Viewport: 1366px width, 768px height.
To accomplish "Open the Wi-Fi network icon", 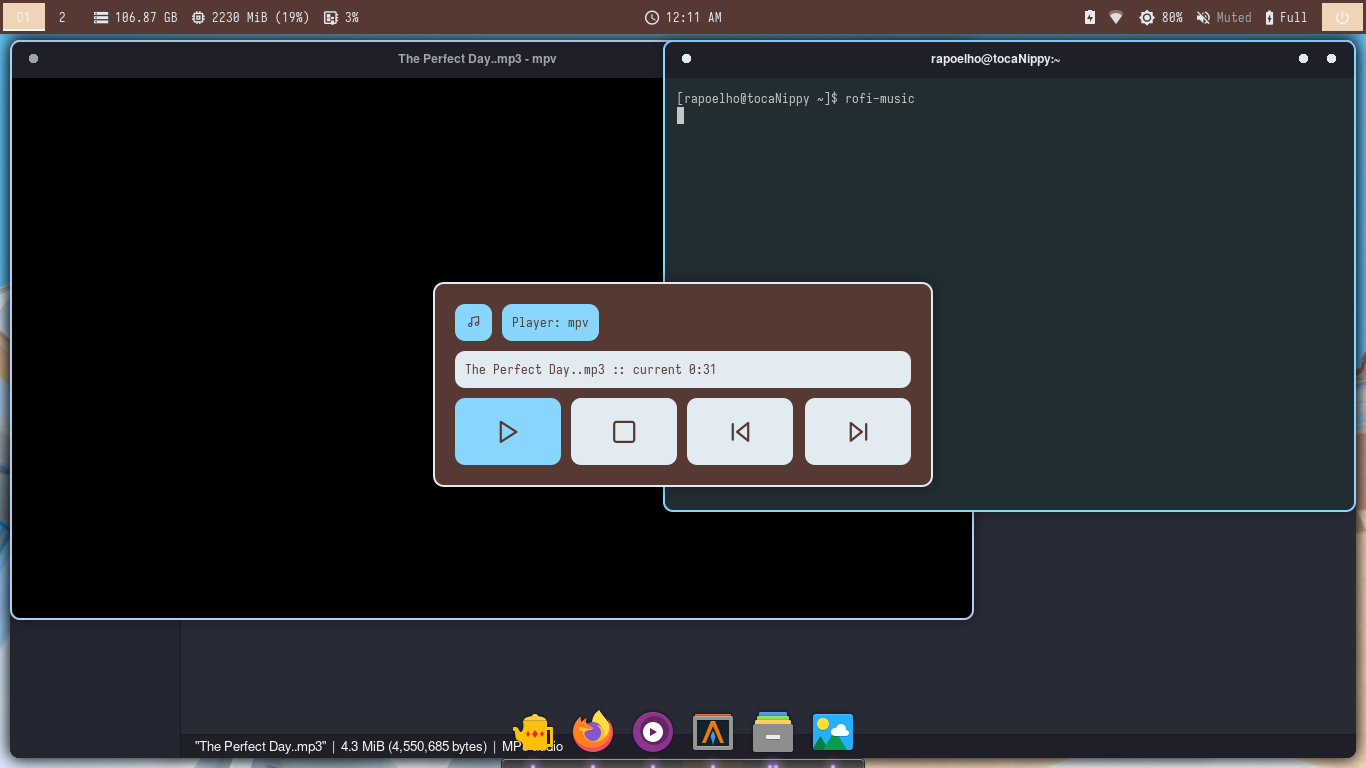I will (x=1116, y=17).
